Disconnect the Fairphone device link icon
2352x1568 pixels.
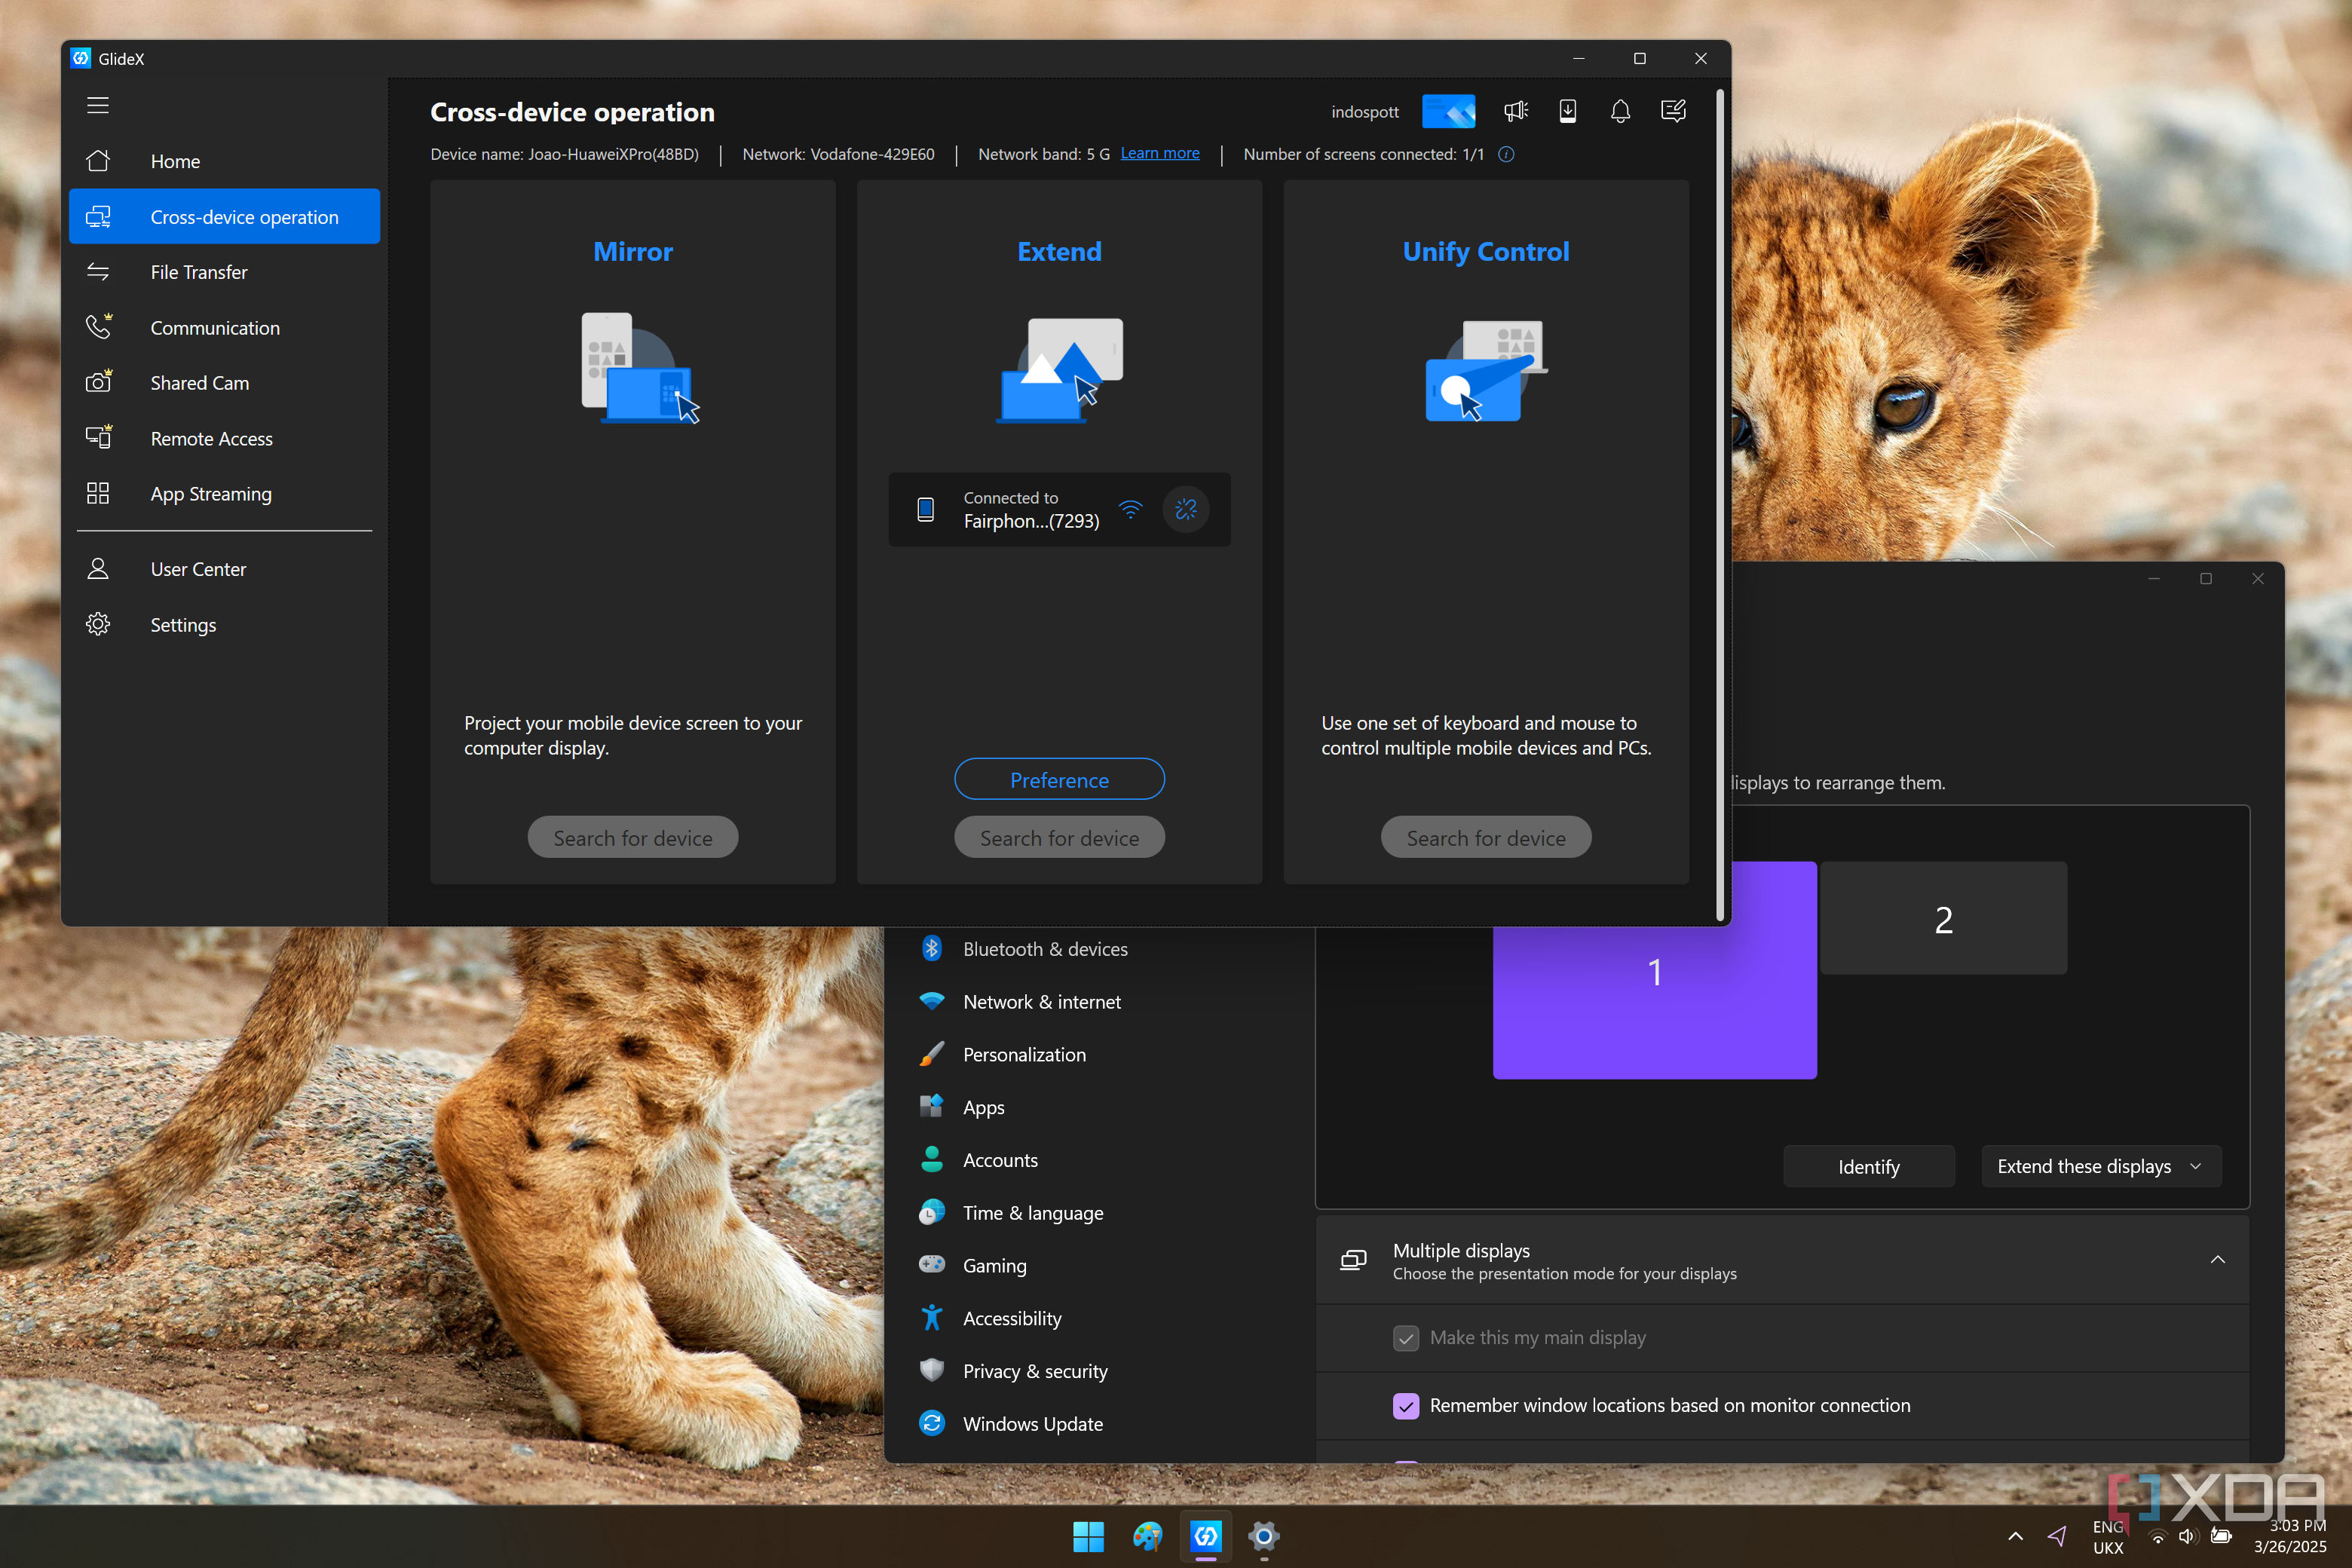coord(1186,510)
